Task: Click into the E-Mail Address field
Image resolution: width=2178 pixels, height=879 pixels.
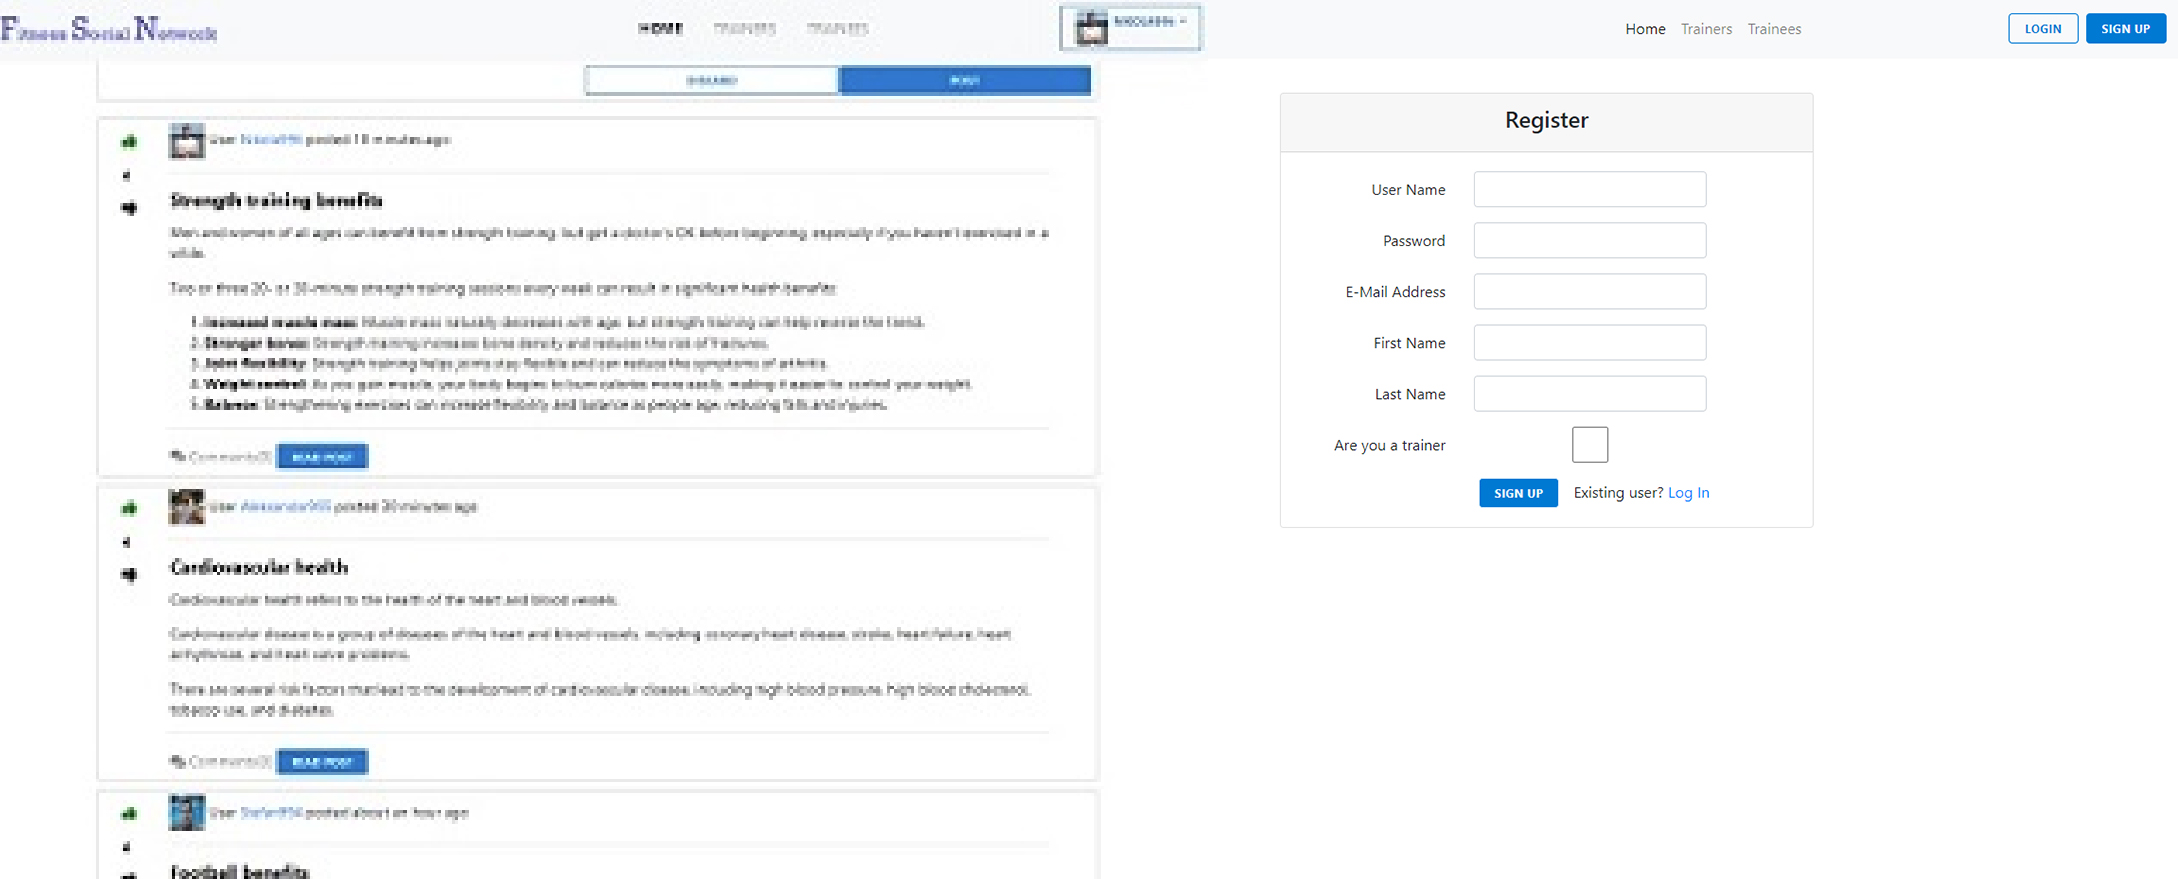Action: 1589,292
